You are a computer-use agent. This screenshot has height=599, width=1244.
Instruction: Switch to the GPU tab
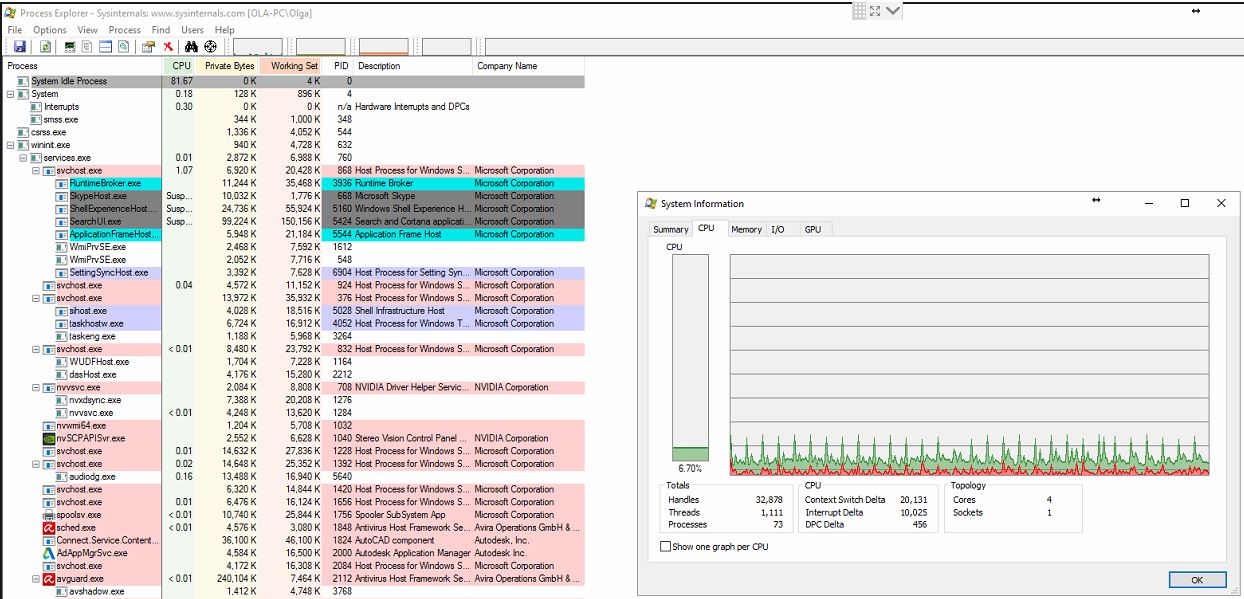(x=813, y=229)
